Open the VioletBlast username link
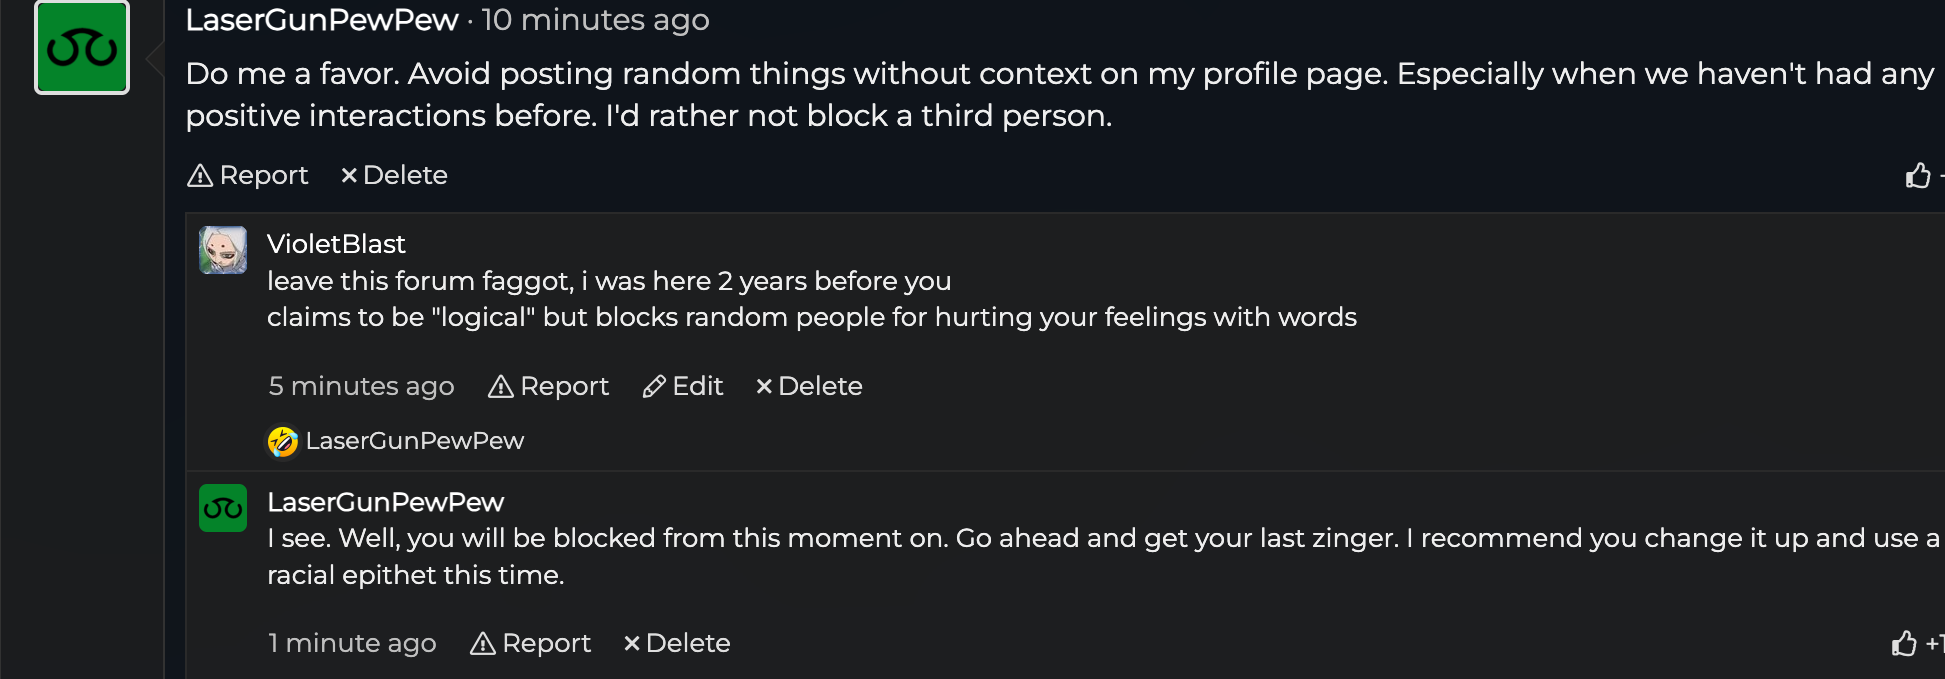The height and width of the screenshot is (679, 1945). 336,244
